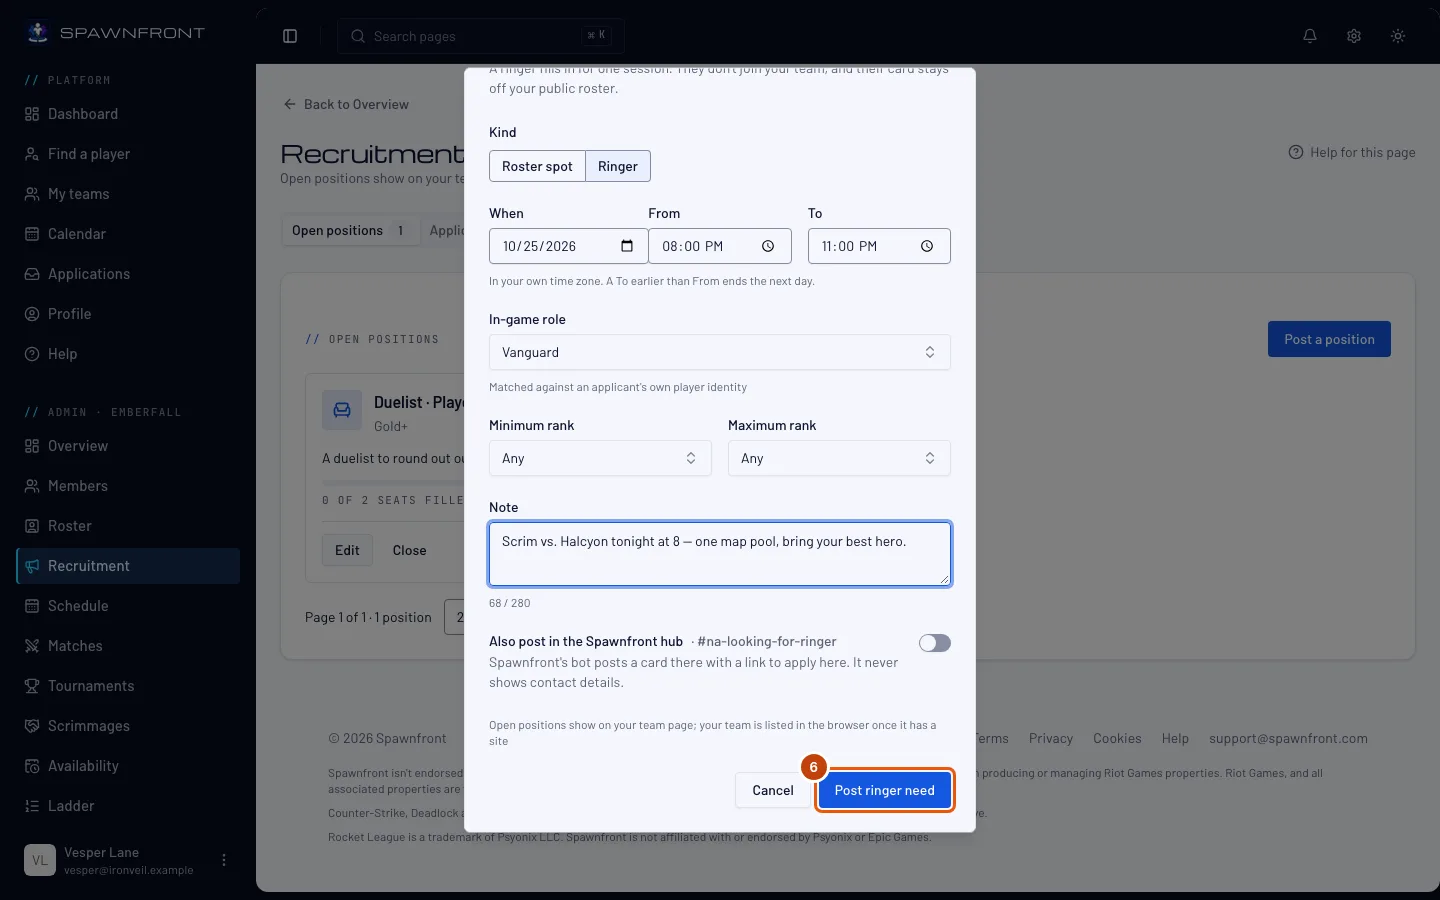Open the Calendar page
1440x900 pixels.
(x=128, y=234)
